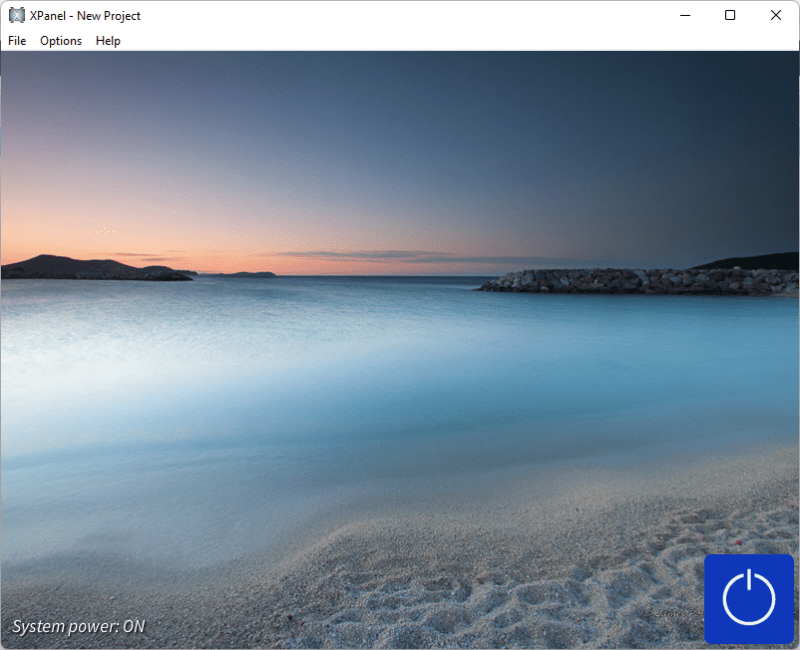Viewport: 800px width, 650px height.
Task: Click the empty middle of the title bar
Action: pos(400,15)
